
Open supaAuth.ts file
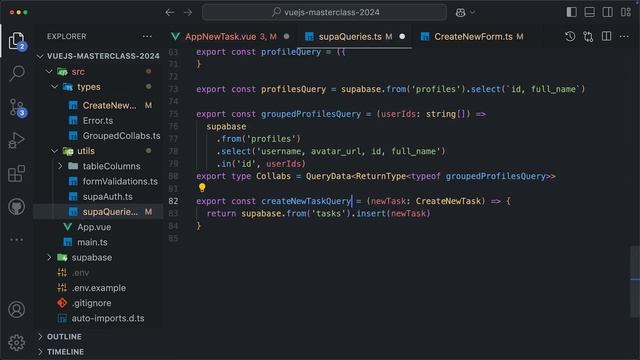[98, 197]
